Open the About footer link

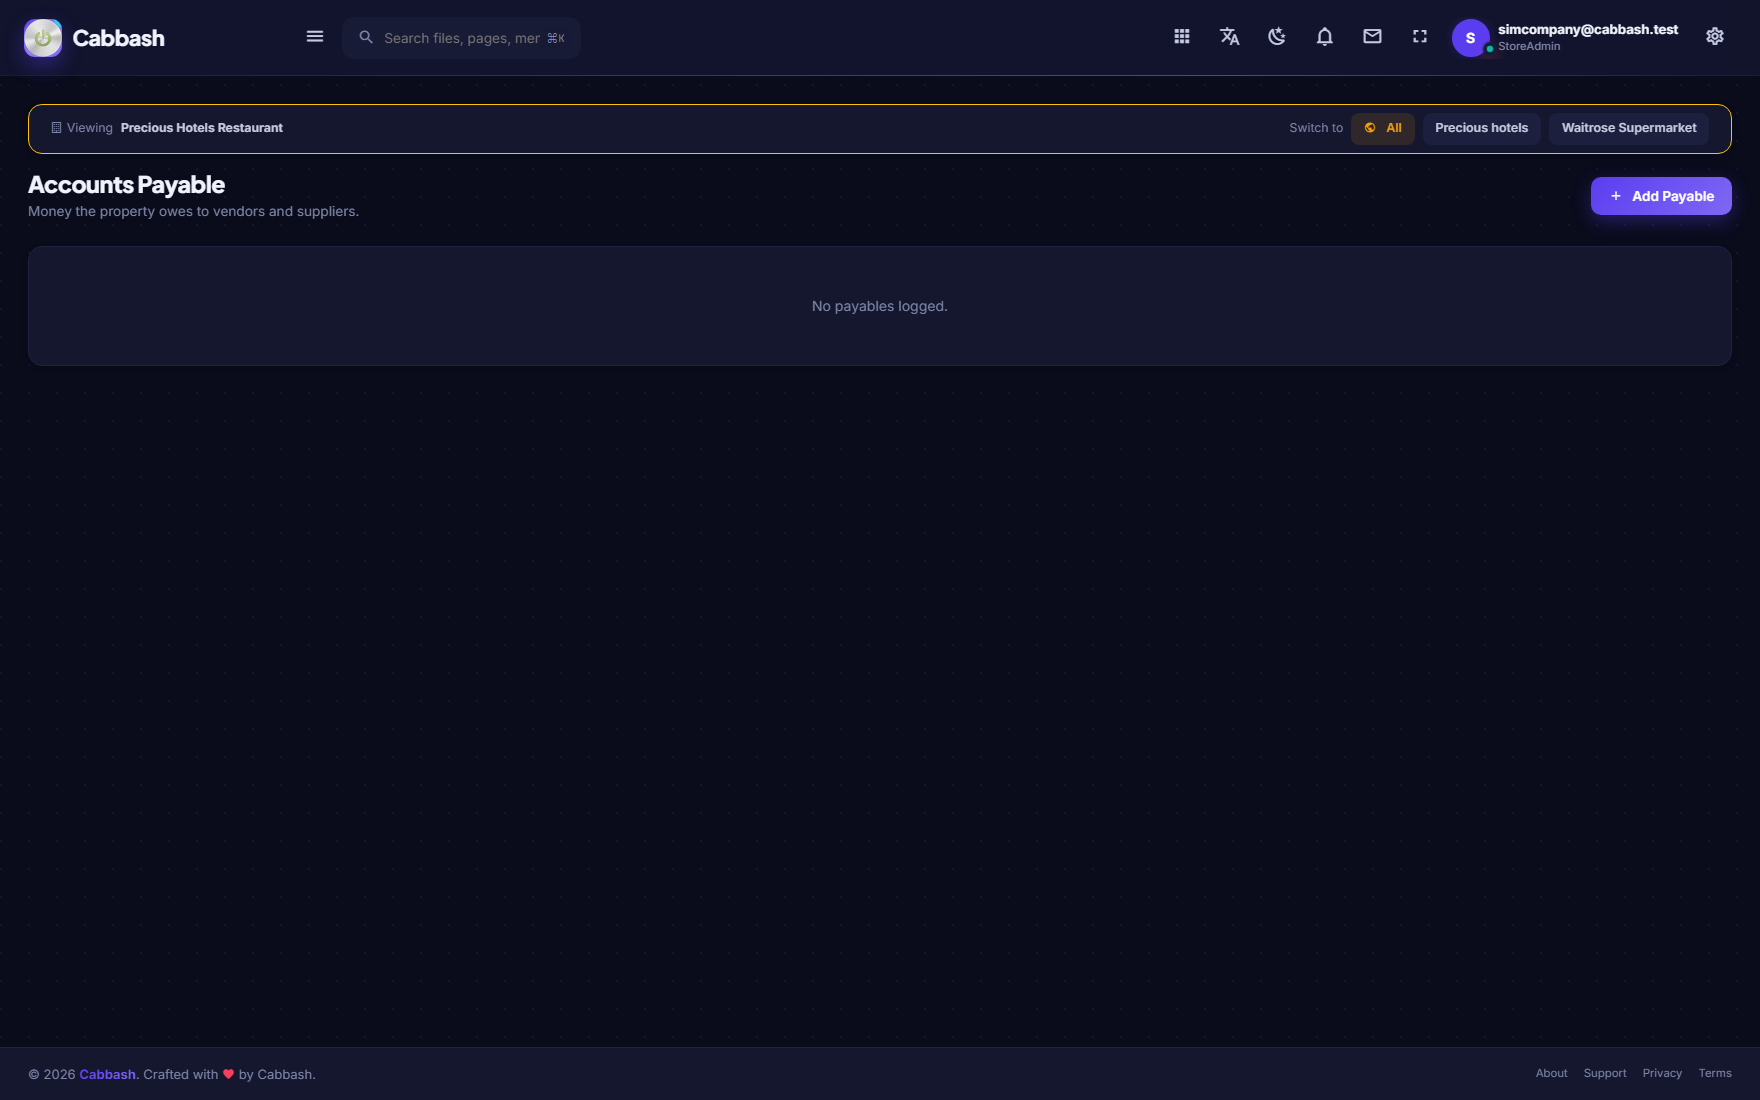click(x=1552, y=1073)
